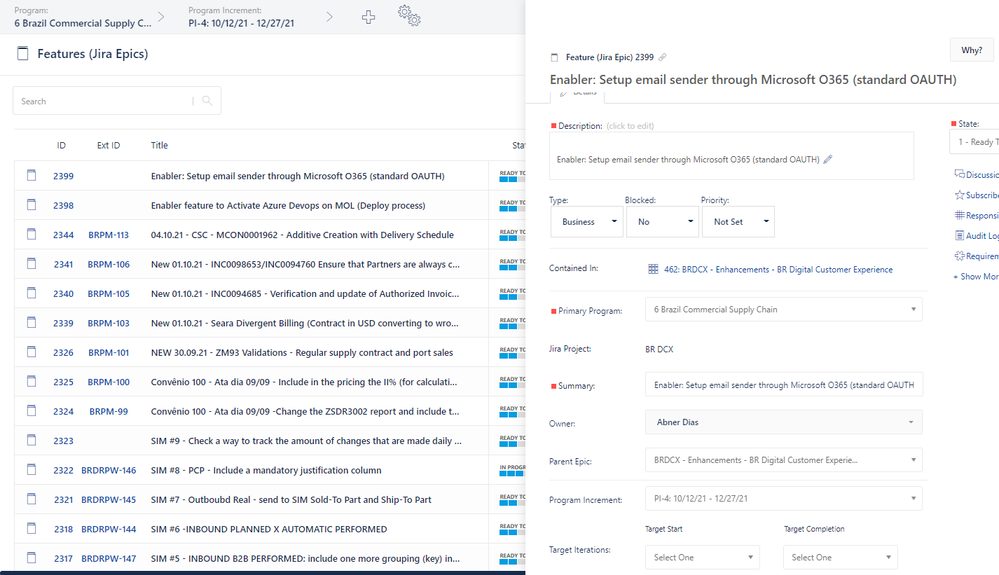Click the feature icon on row 2322
Viewport: 999px width, 575px height.
tap(31, 469)
